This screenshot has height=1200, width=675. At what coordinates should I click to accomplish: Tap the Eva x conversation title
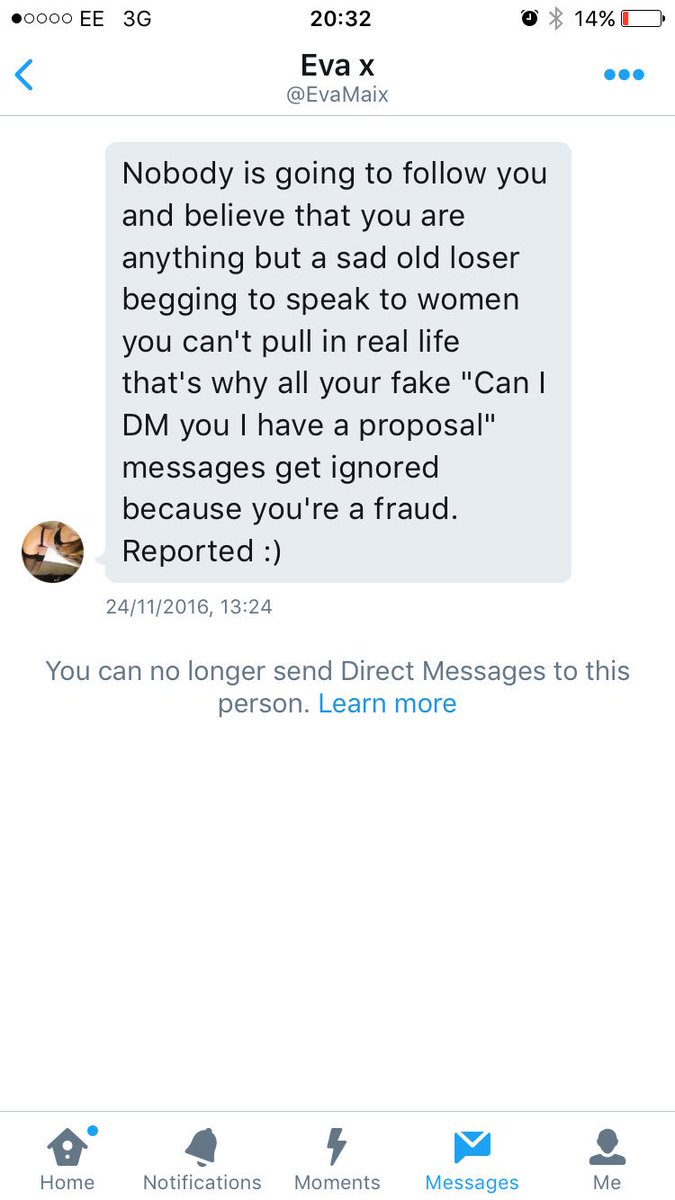click(x=338, y=66)
